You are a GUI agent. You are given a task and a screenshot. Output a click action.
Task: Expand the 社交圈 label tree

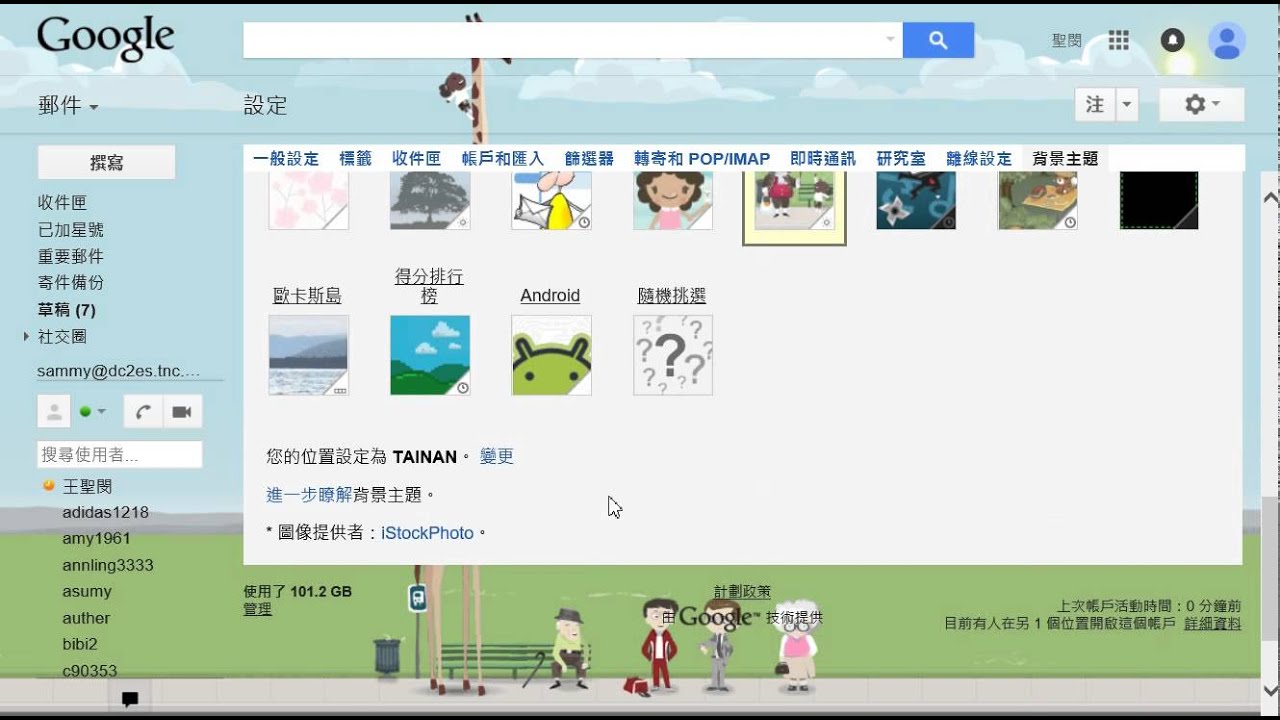26,337
